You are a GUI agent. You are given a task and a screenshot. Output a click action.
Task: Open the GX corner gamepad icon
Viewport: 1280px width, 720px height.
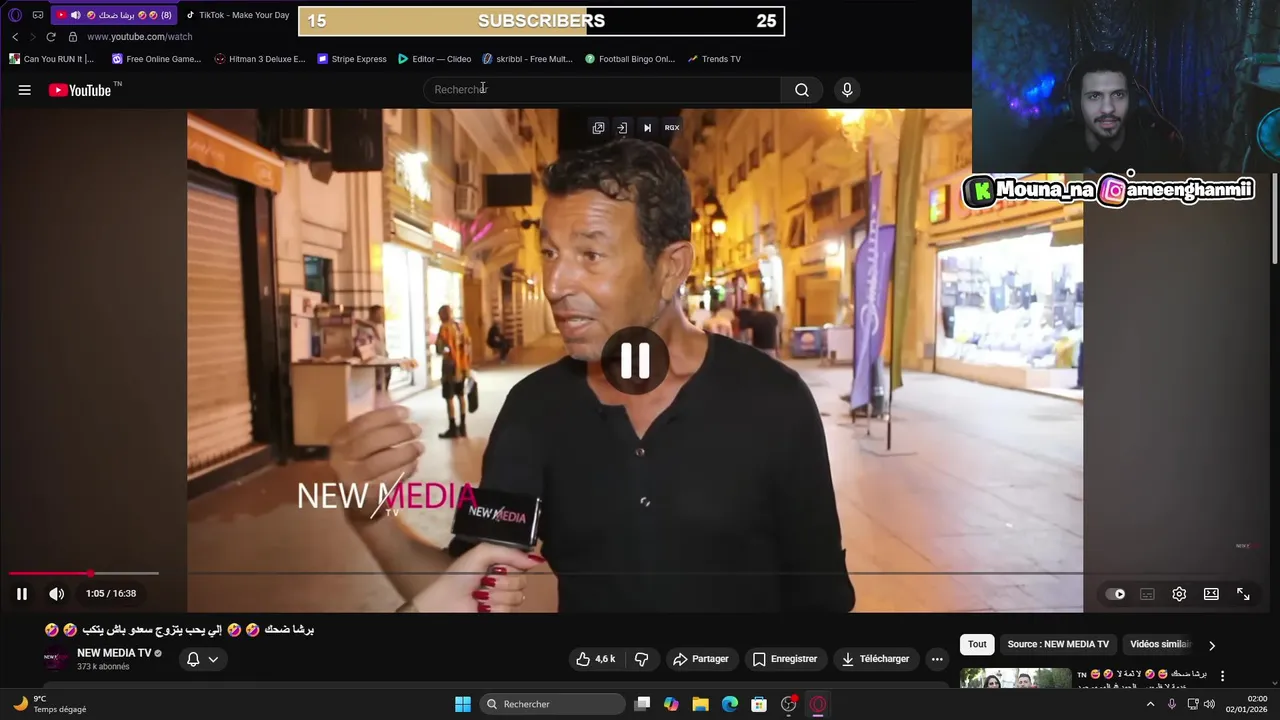[38, 15]
